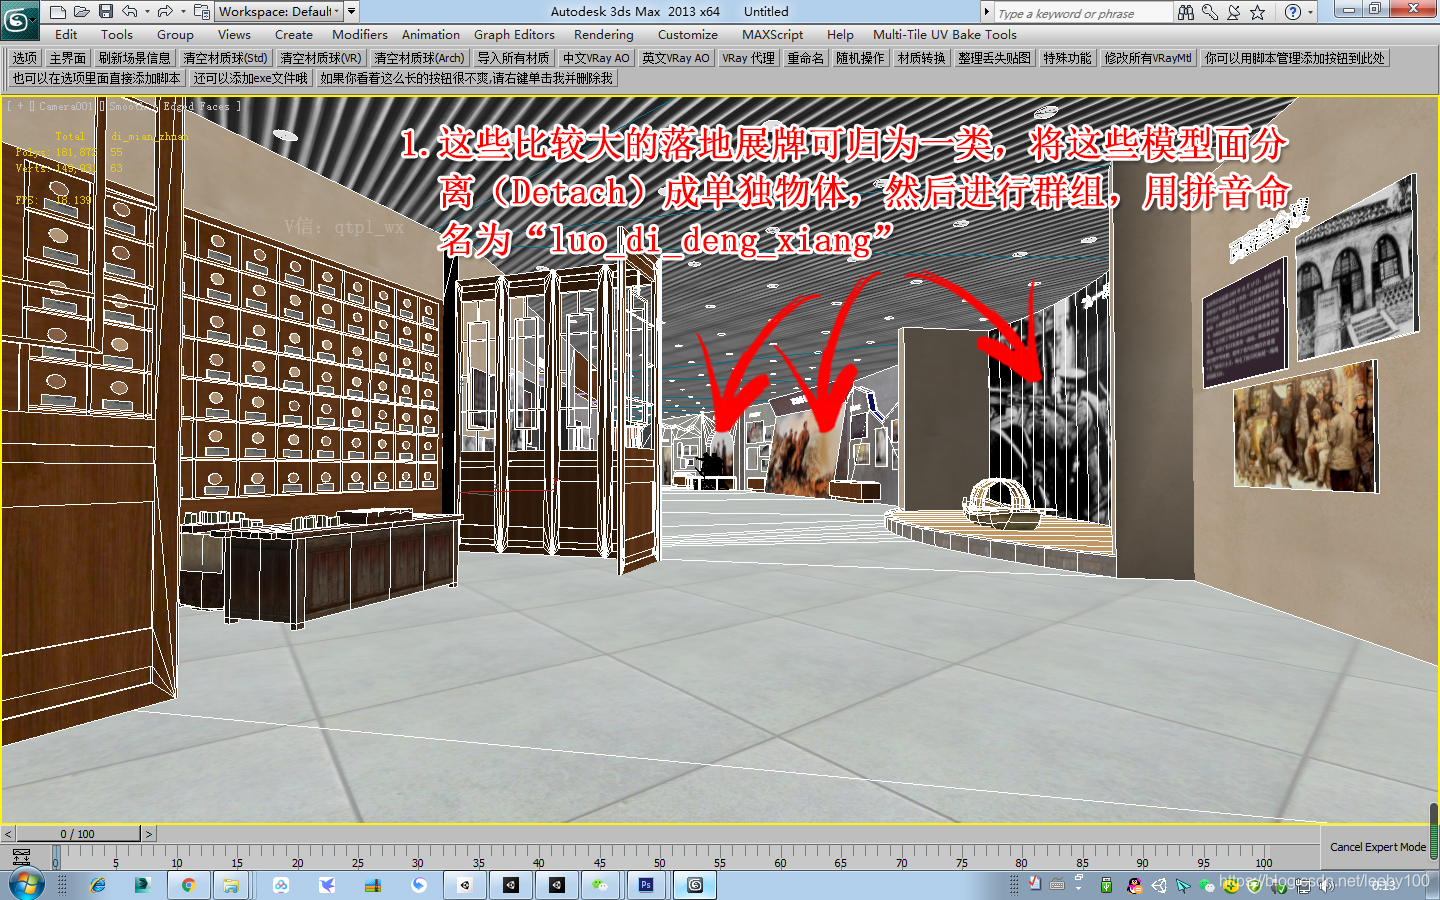Click the 修改所有VRayMtl button
Image resolution: width=1440 pixels, height=900 pixels.
pos(1148,58)
